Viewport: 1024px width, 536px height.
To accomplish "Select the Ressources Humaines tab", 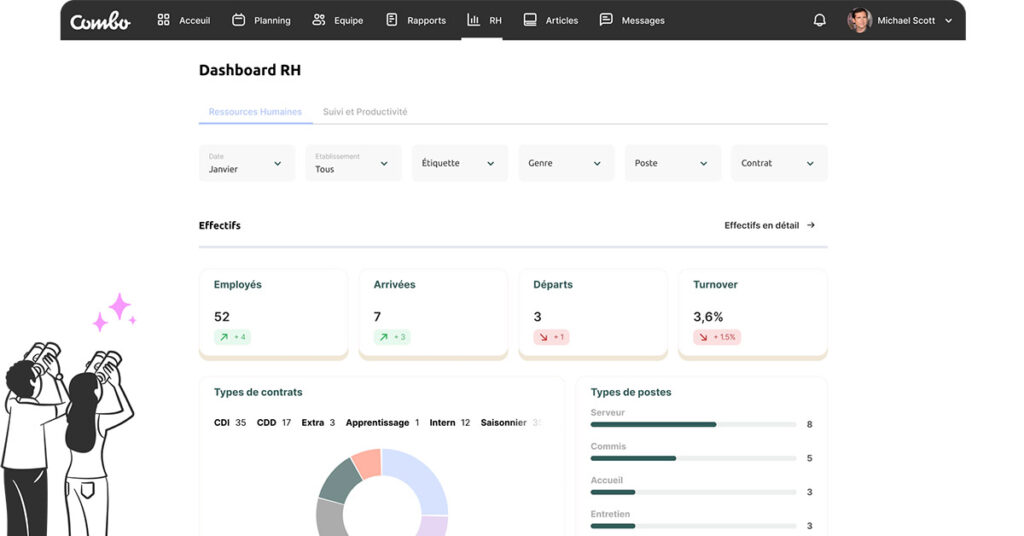I will (x=255, y=112).
